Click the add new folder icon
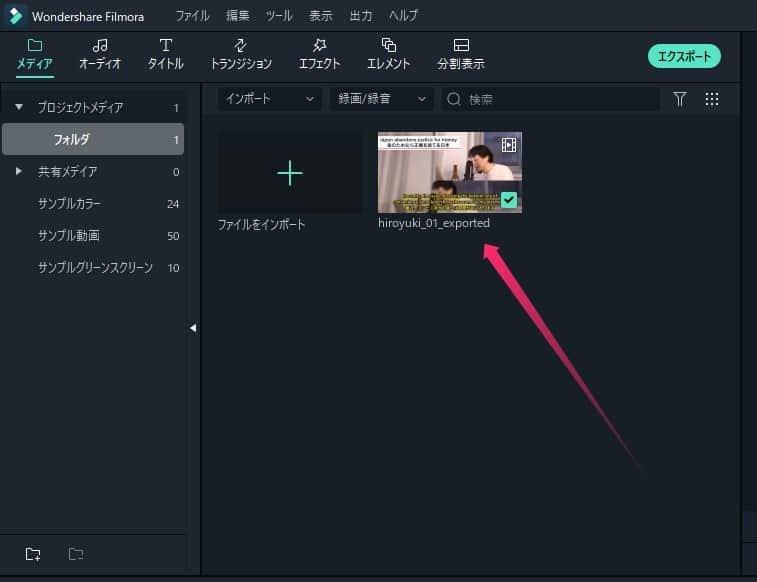757x582 pixels. [x=33, y=554]
